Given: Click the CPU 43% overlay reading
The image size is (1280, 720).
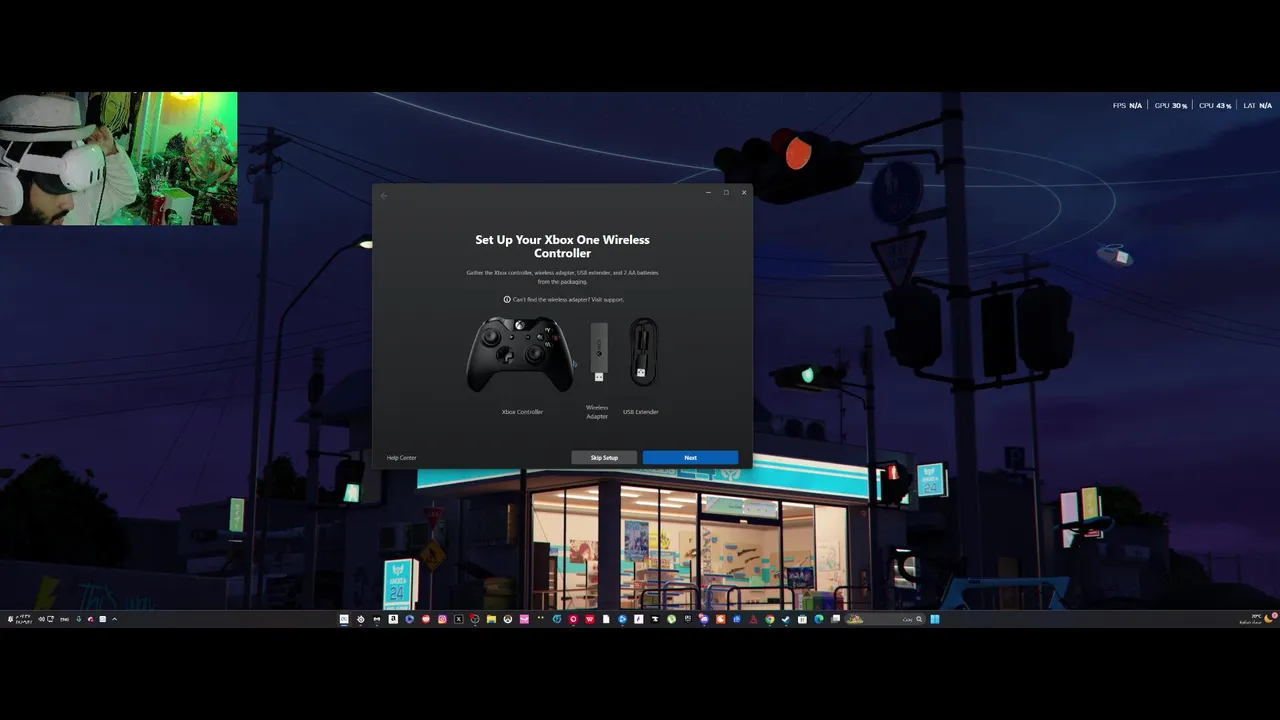Looking at the screenshot, I should (x=1215, y=105).
